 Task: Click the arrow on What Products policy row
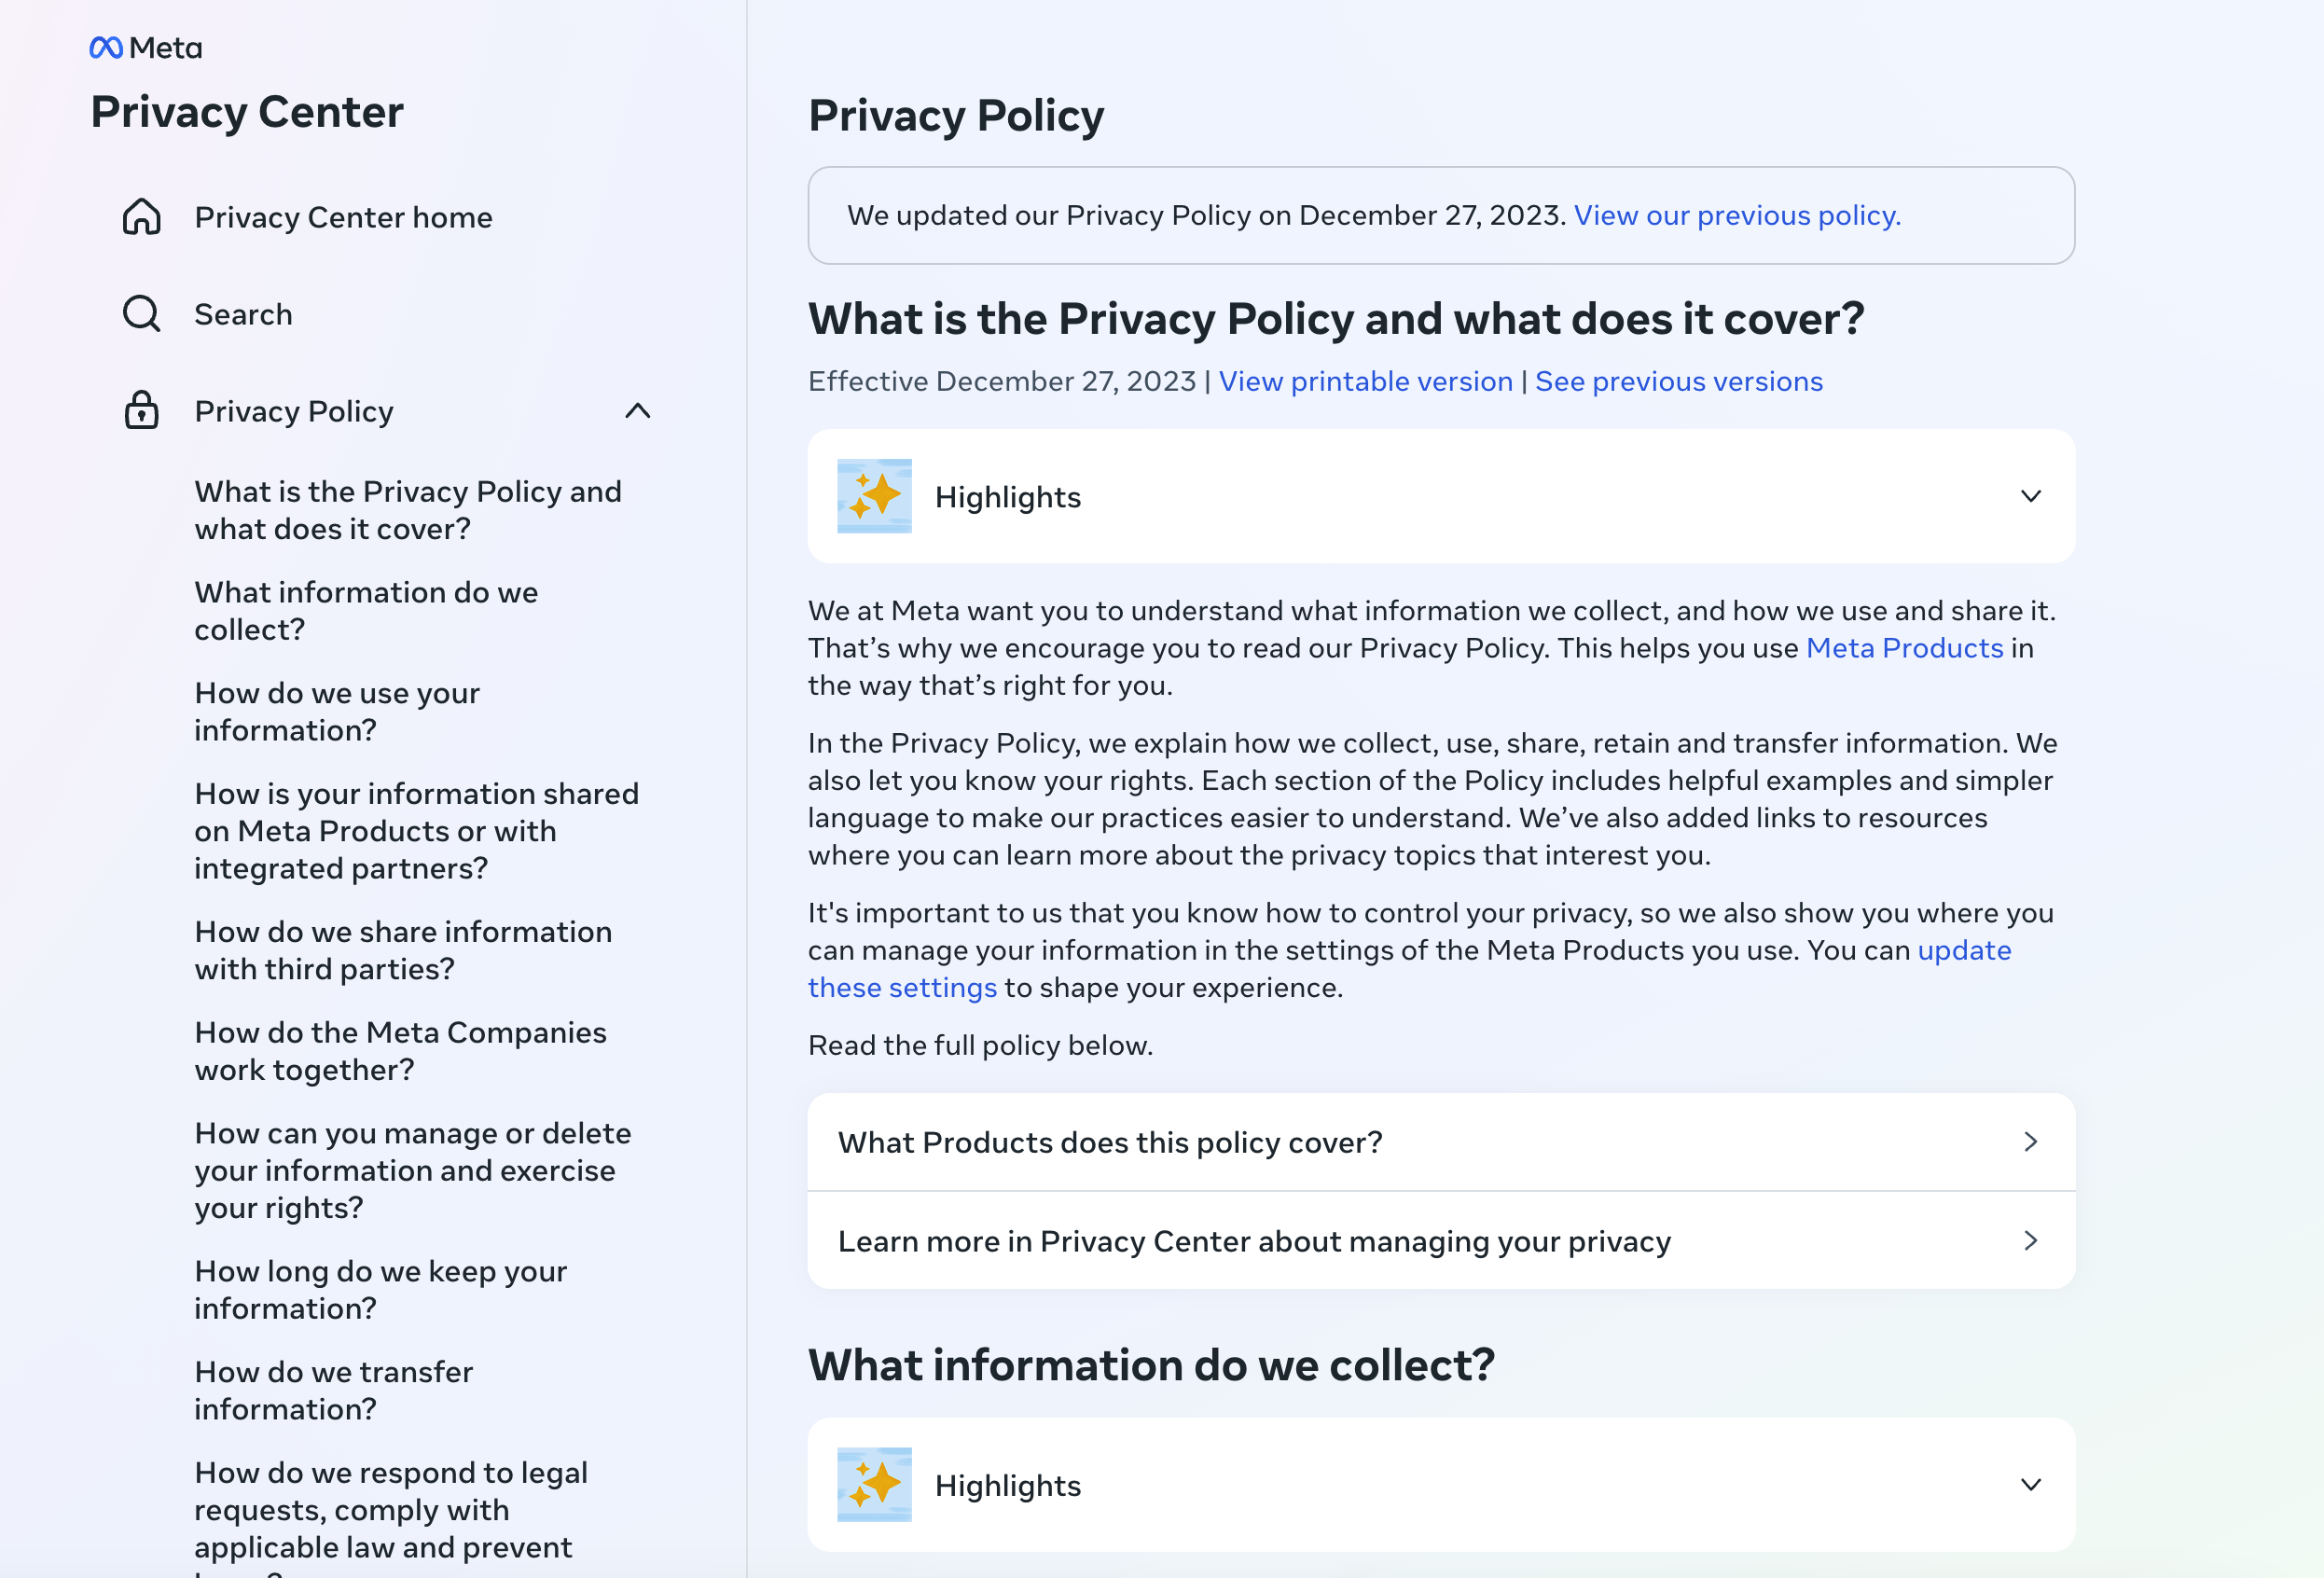pos(2030,1141)
